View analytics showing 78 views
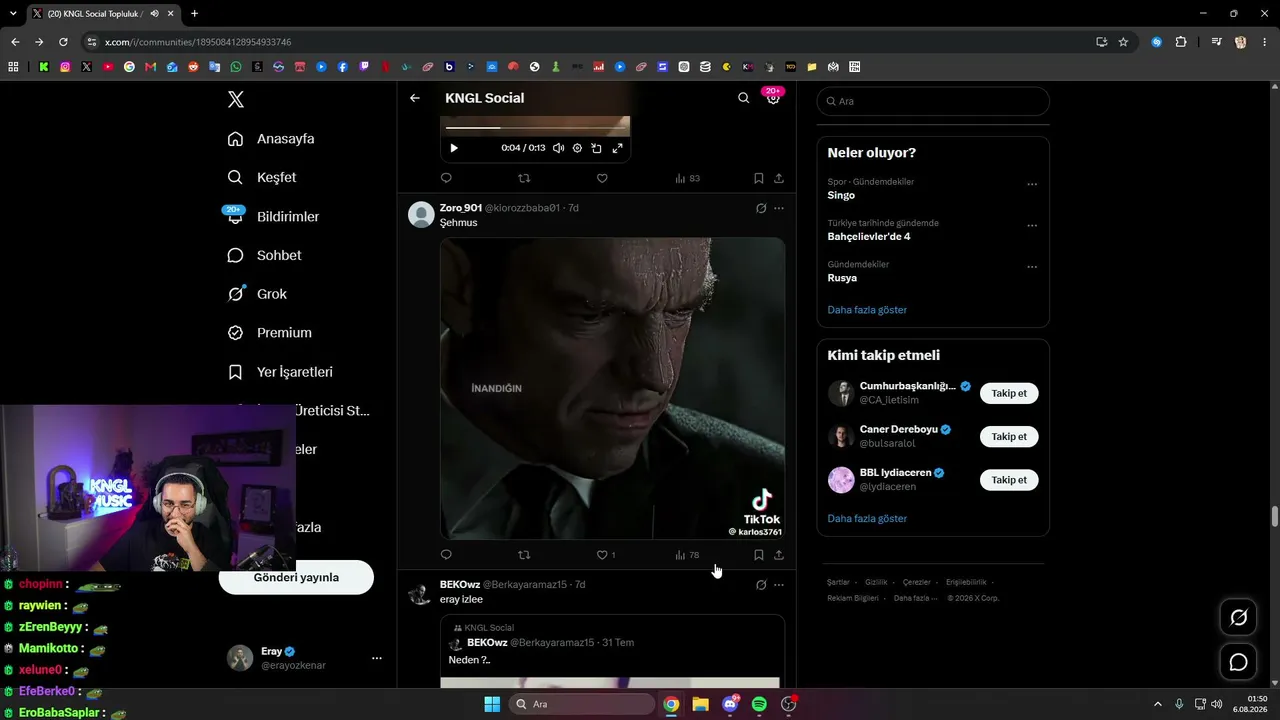The height and width of the screenshot is (720, 1280). tap(687, 555)
